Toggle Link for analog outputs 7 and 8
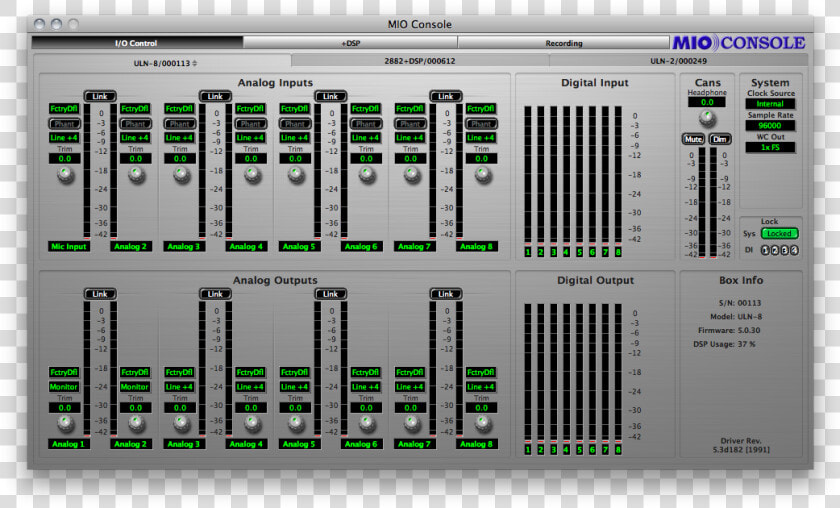This screenshot has height=508, width=840. [446, 294]
